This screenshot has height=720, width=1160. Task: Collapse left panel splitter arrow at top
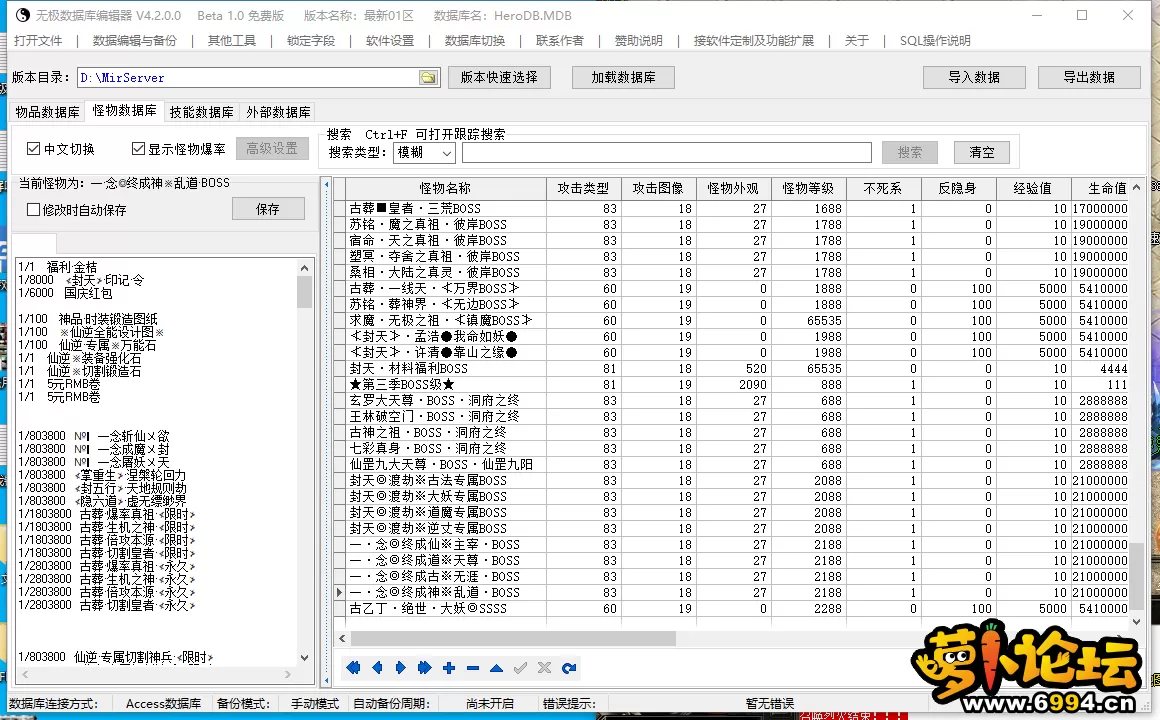click(x=326, y=184)
